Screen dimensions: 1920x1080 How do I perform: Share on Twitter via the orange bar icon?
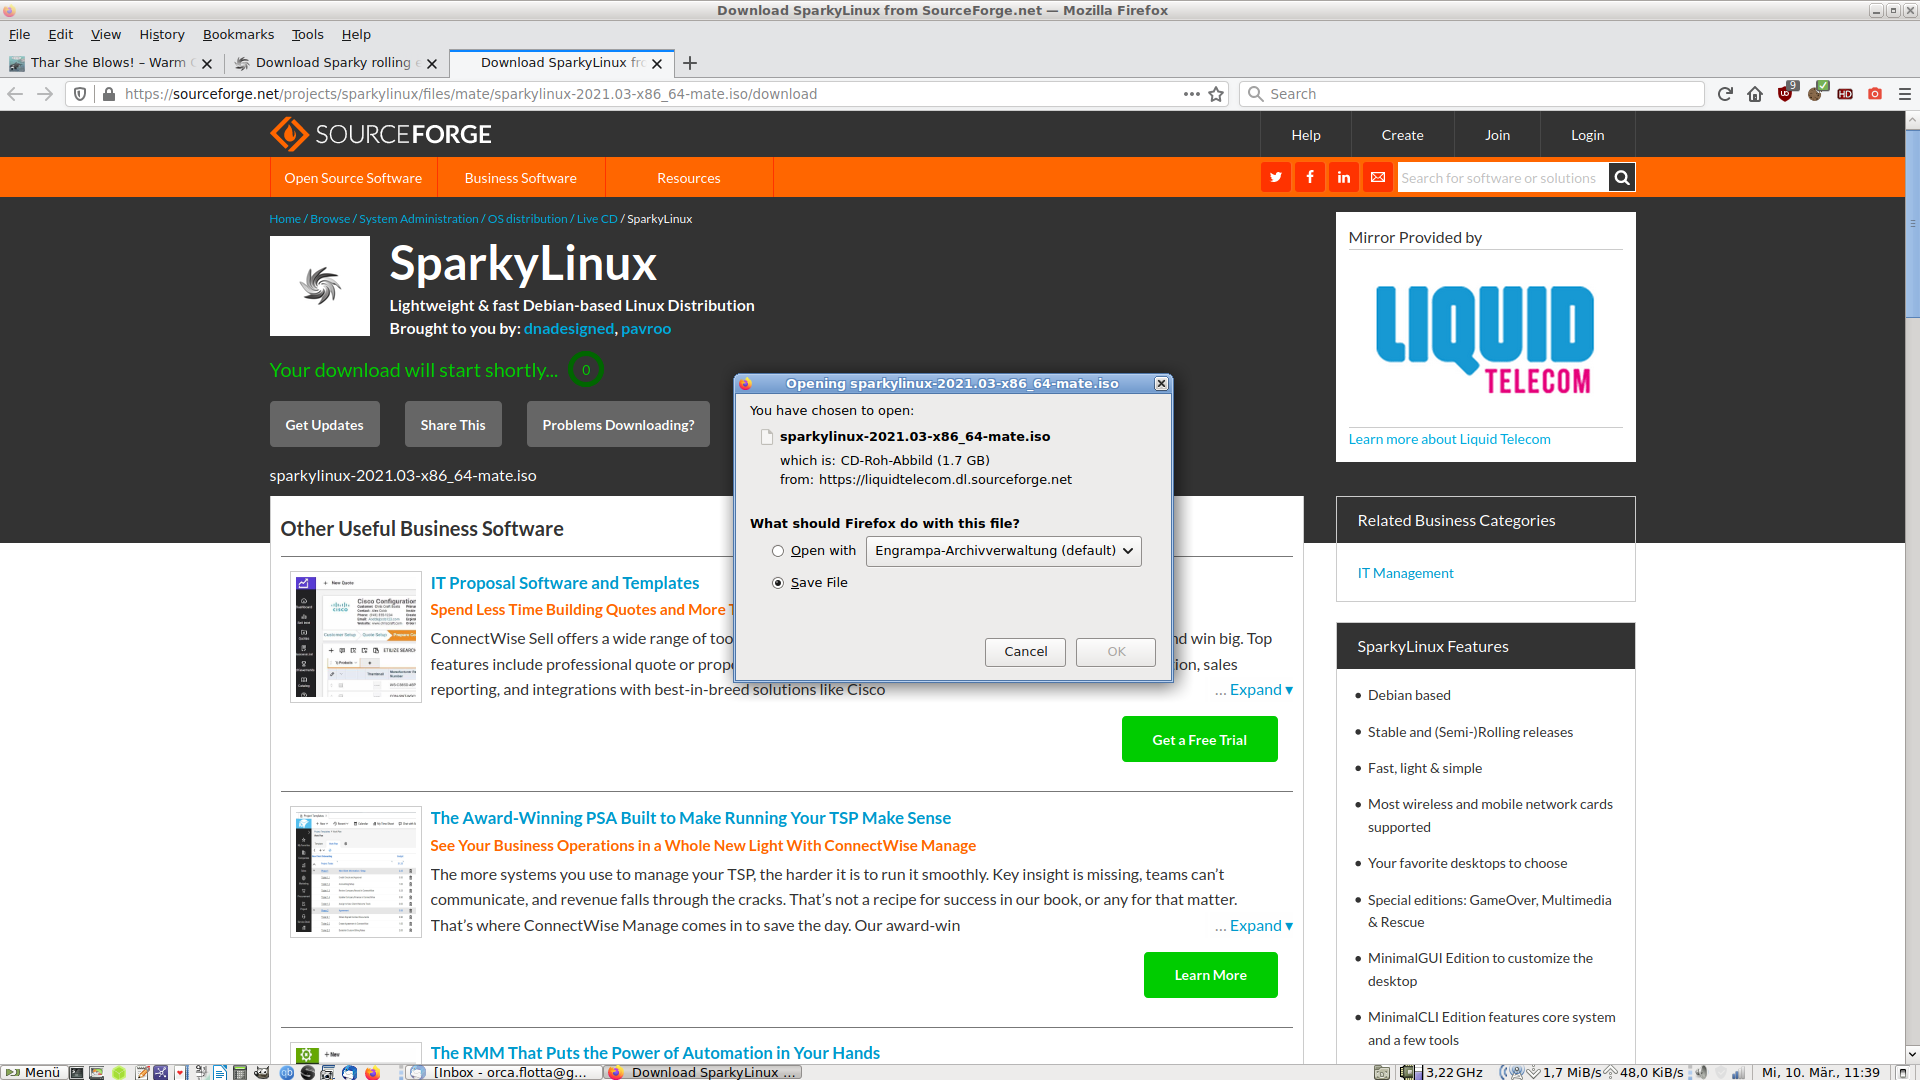[1276, 178]
